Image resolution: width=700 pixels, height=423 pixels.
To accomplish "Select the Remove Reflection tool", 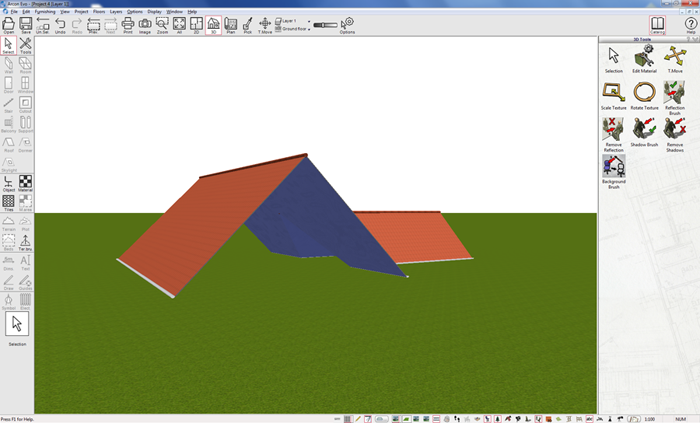I will 614,134.
